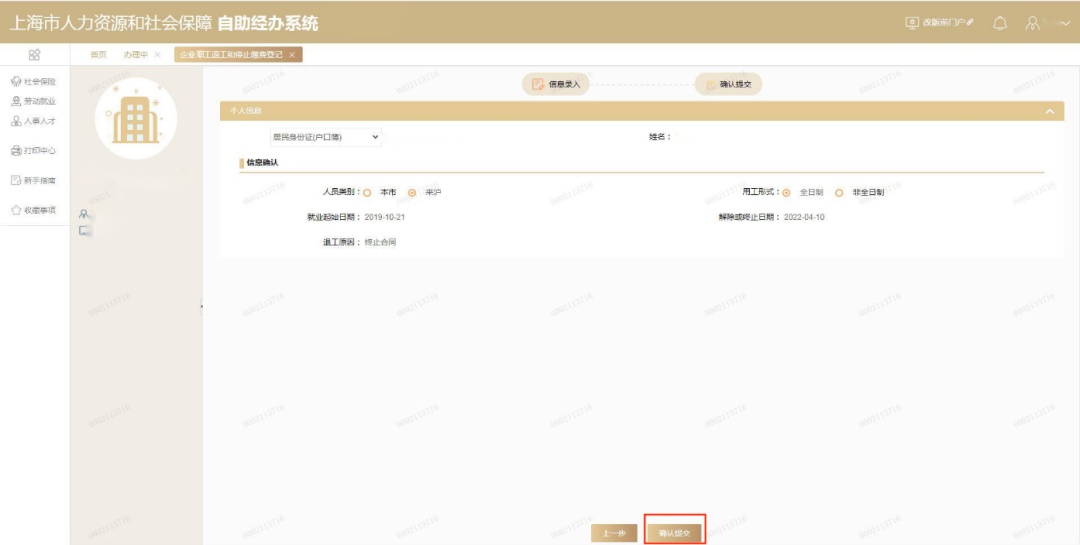Collapse the 个人信息 panel with the chevron

coord(1049,111)
